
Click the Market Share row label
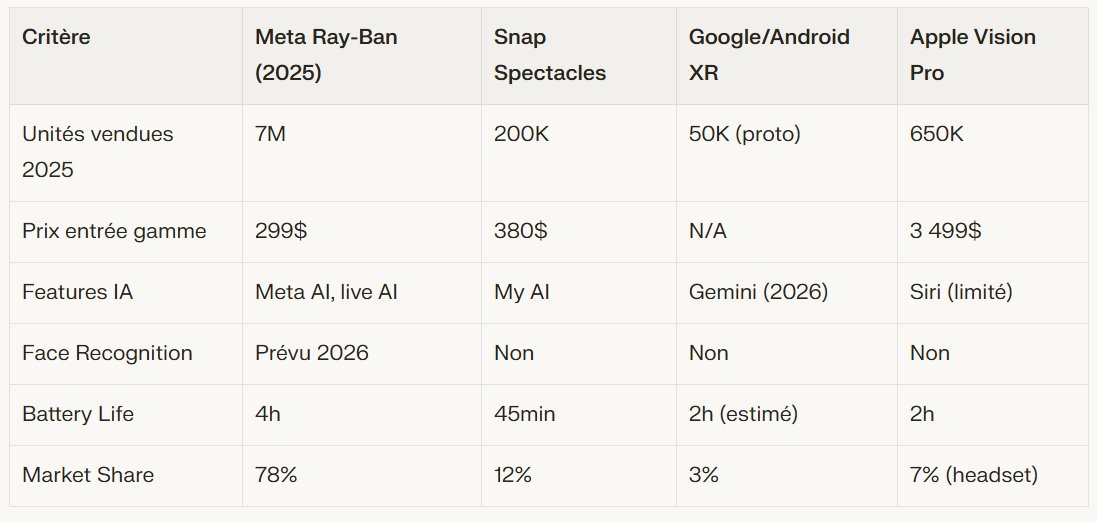tap(88, 475)
